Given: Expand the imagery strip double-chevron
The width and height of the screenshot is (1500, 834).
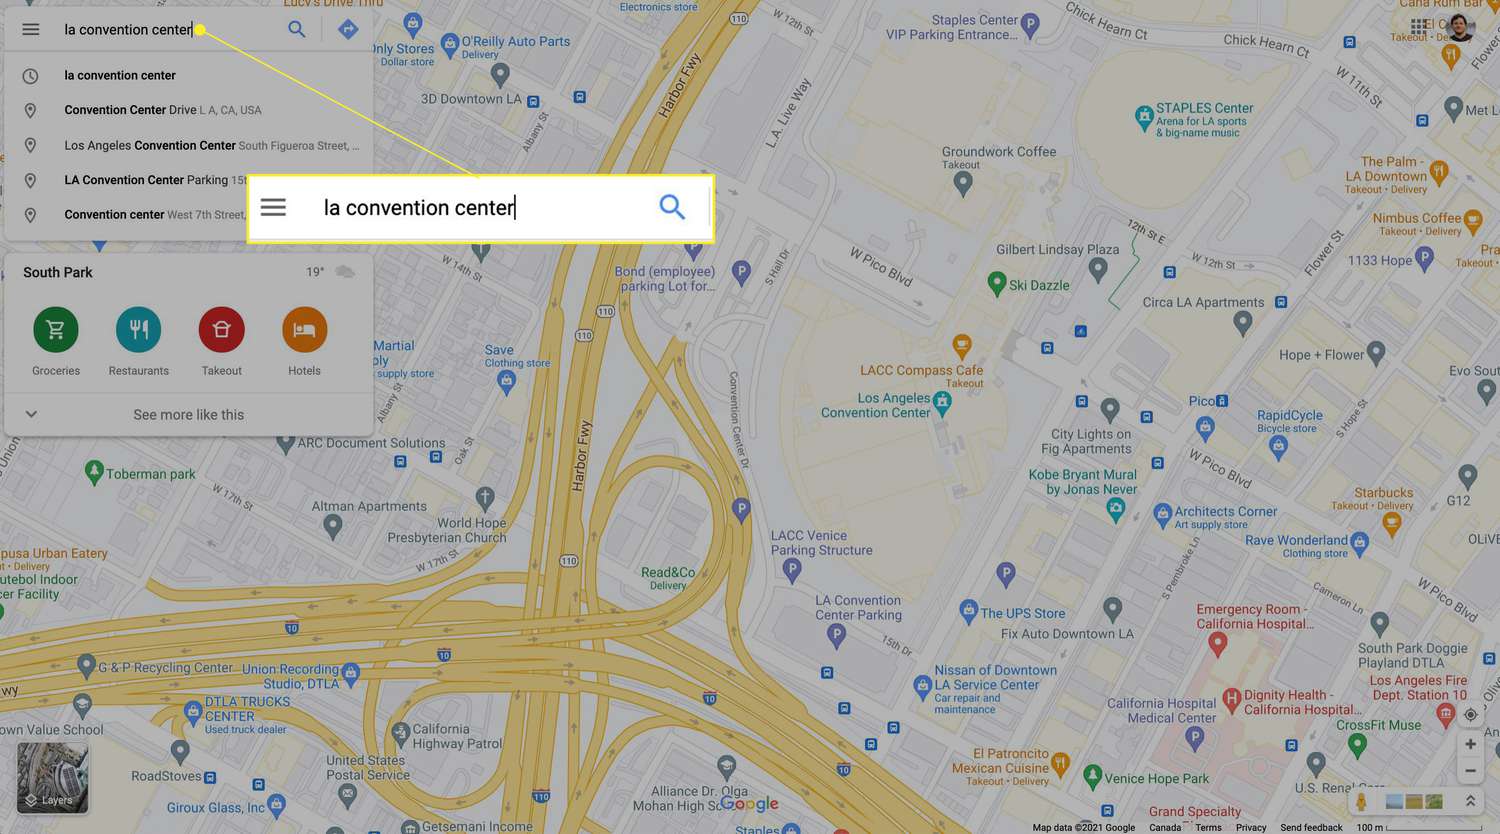Looking at the screenshot, I should coord(1470,801).
